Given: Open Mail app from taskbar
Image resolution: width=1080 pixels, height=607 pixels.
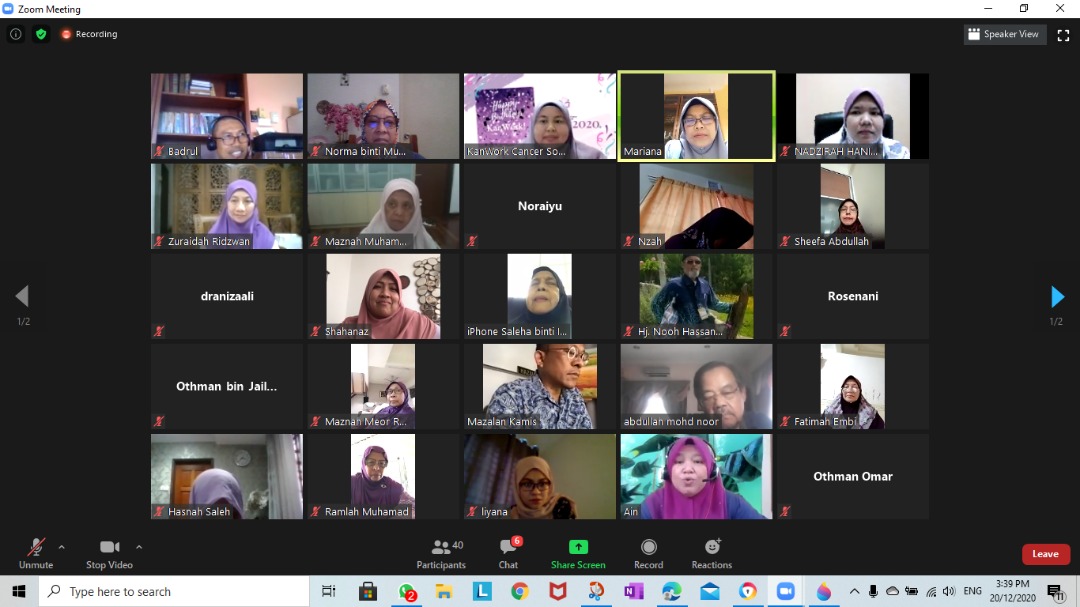Looking at the screenshot, I should click(x=710, y=591).
